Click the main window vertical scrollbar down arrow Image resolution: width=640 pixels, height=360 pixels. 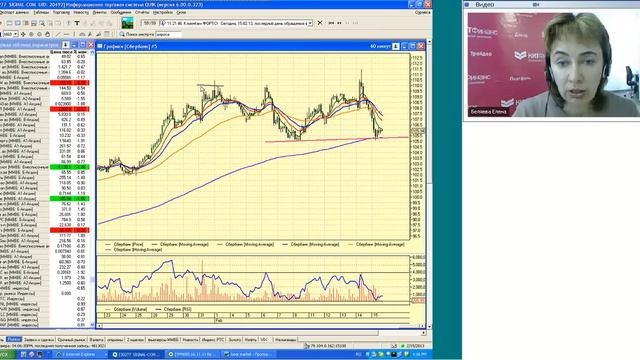pos(429,327)
